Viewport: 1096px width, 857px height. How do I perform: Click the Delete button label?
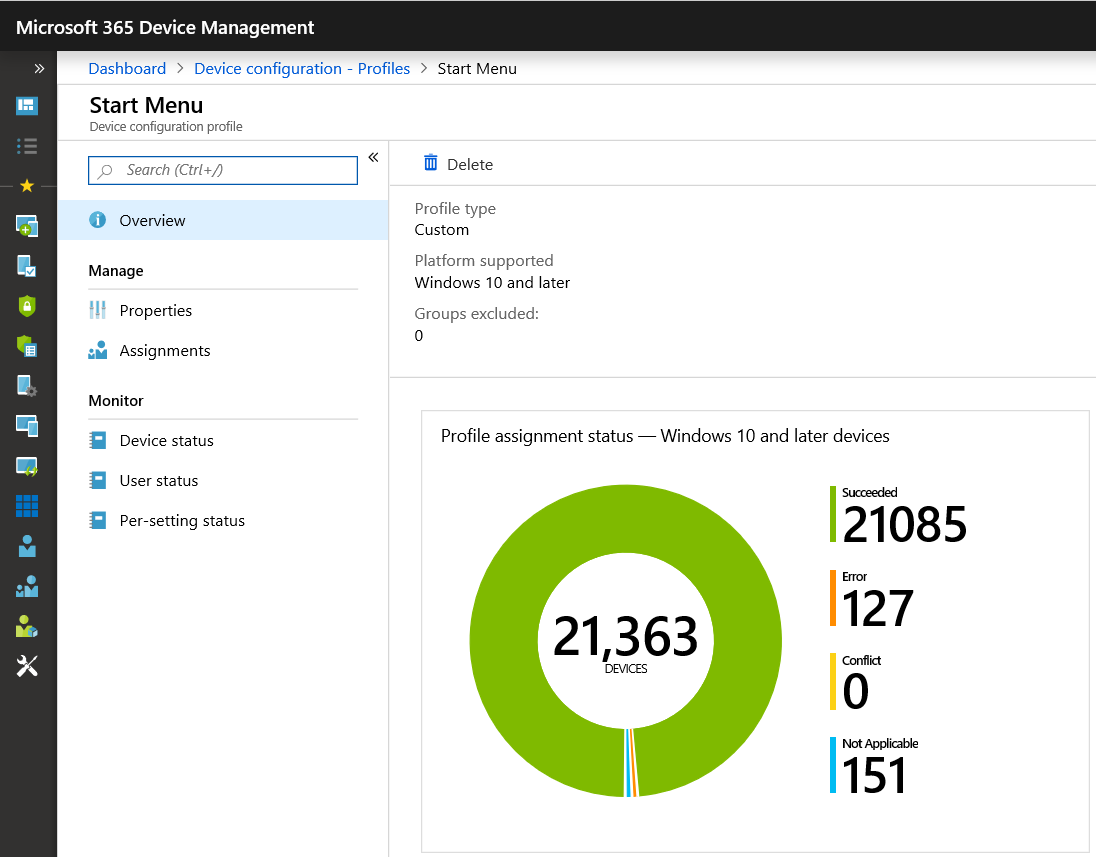pos(470,164)
